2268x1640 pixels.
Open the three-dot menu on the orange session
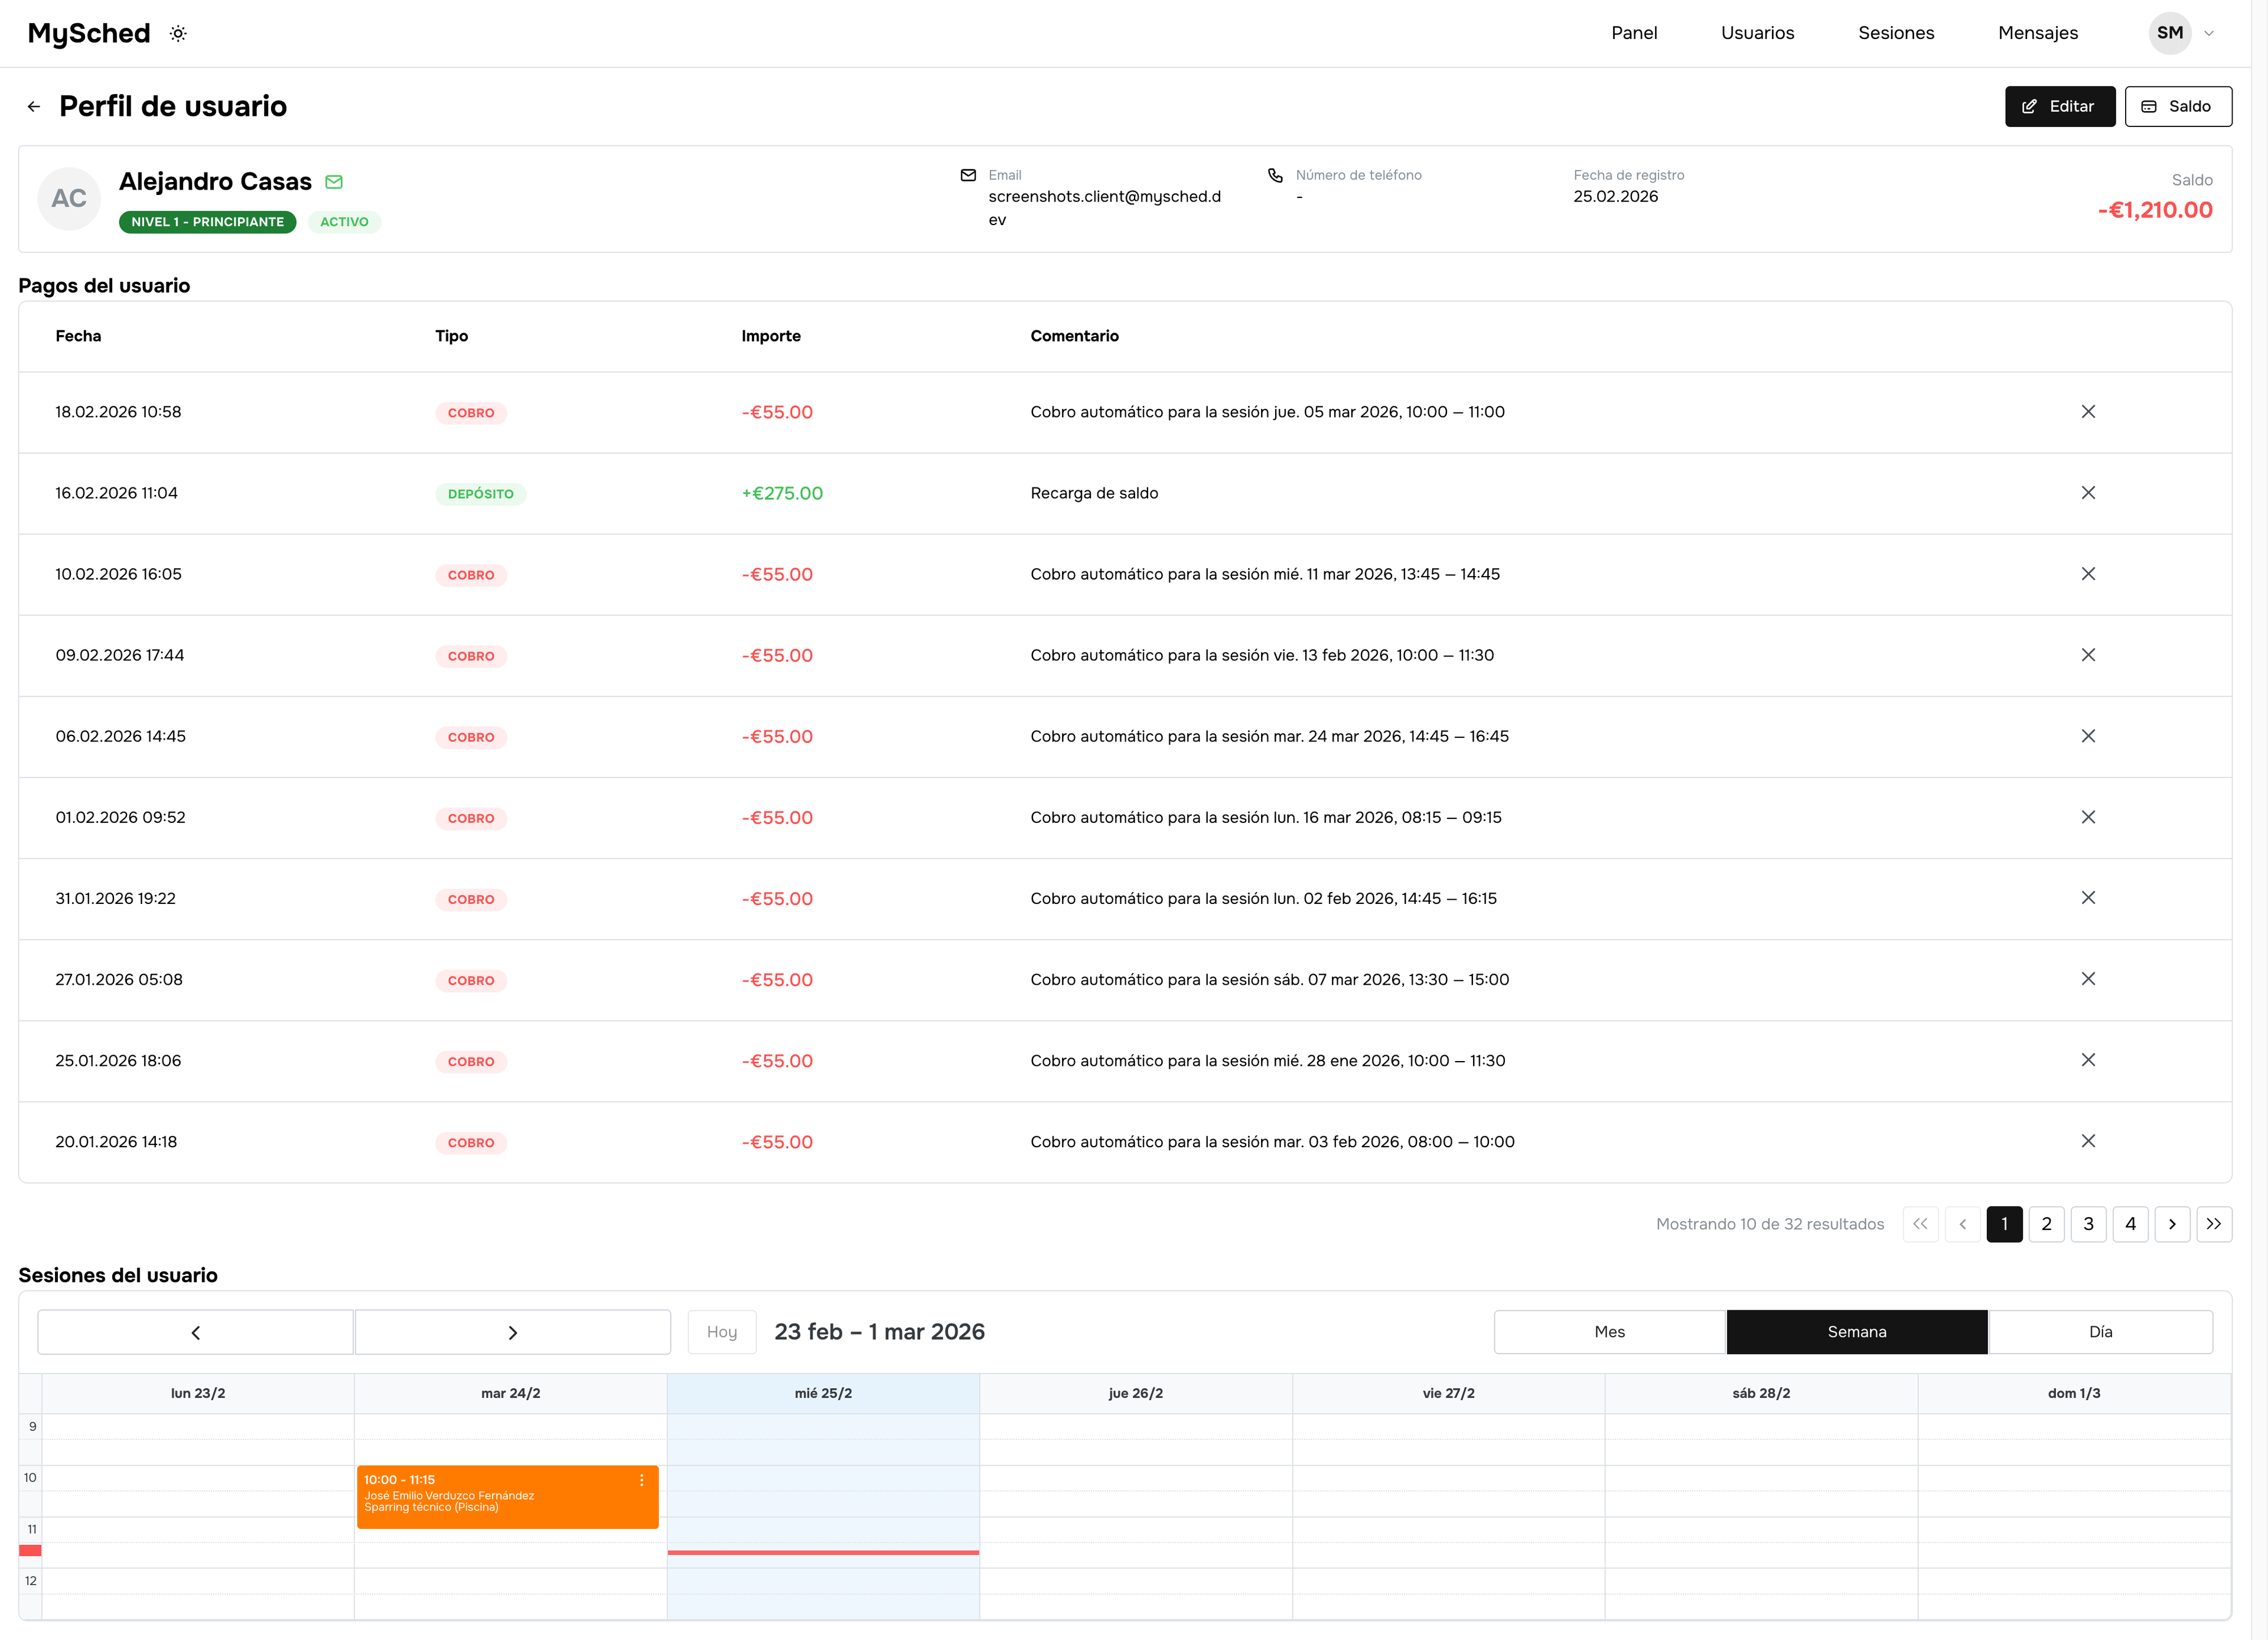641,1480
